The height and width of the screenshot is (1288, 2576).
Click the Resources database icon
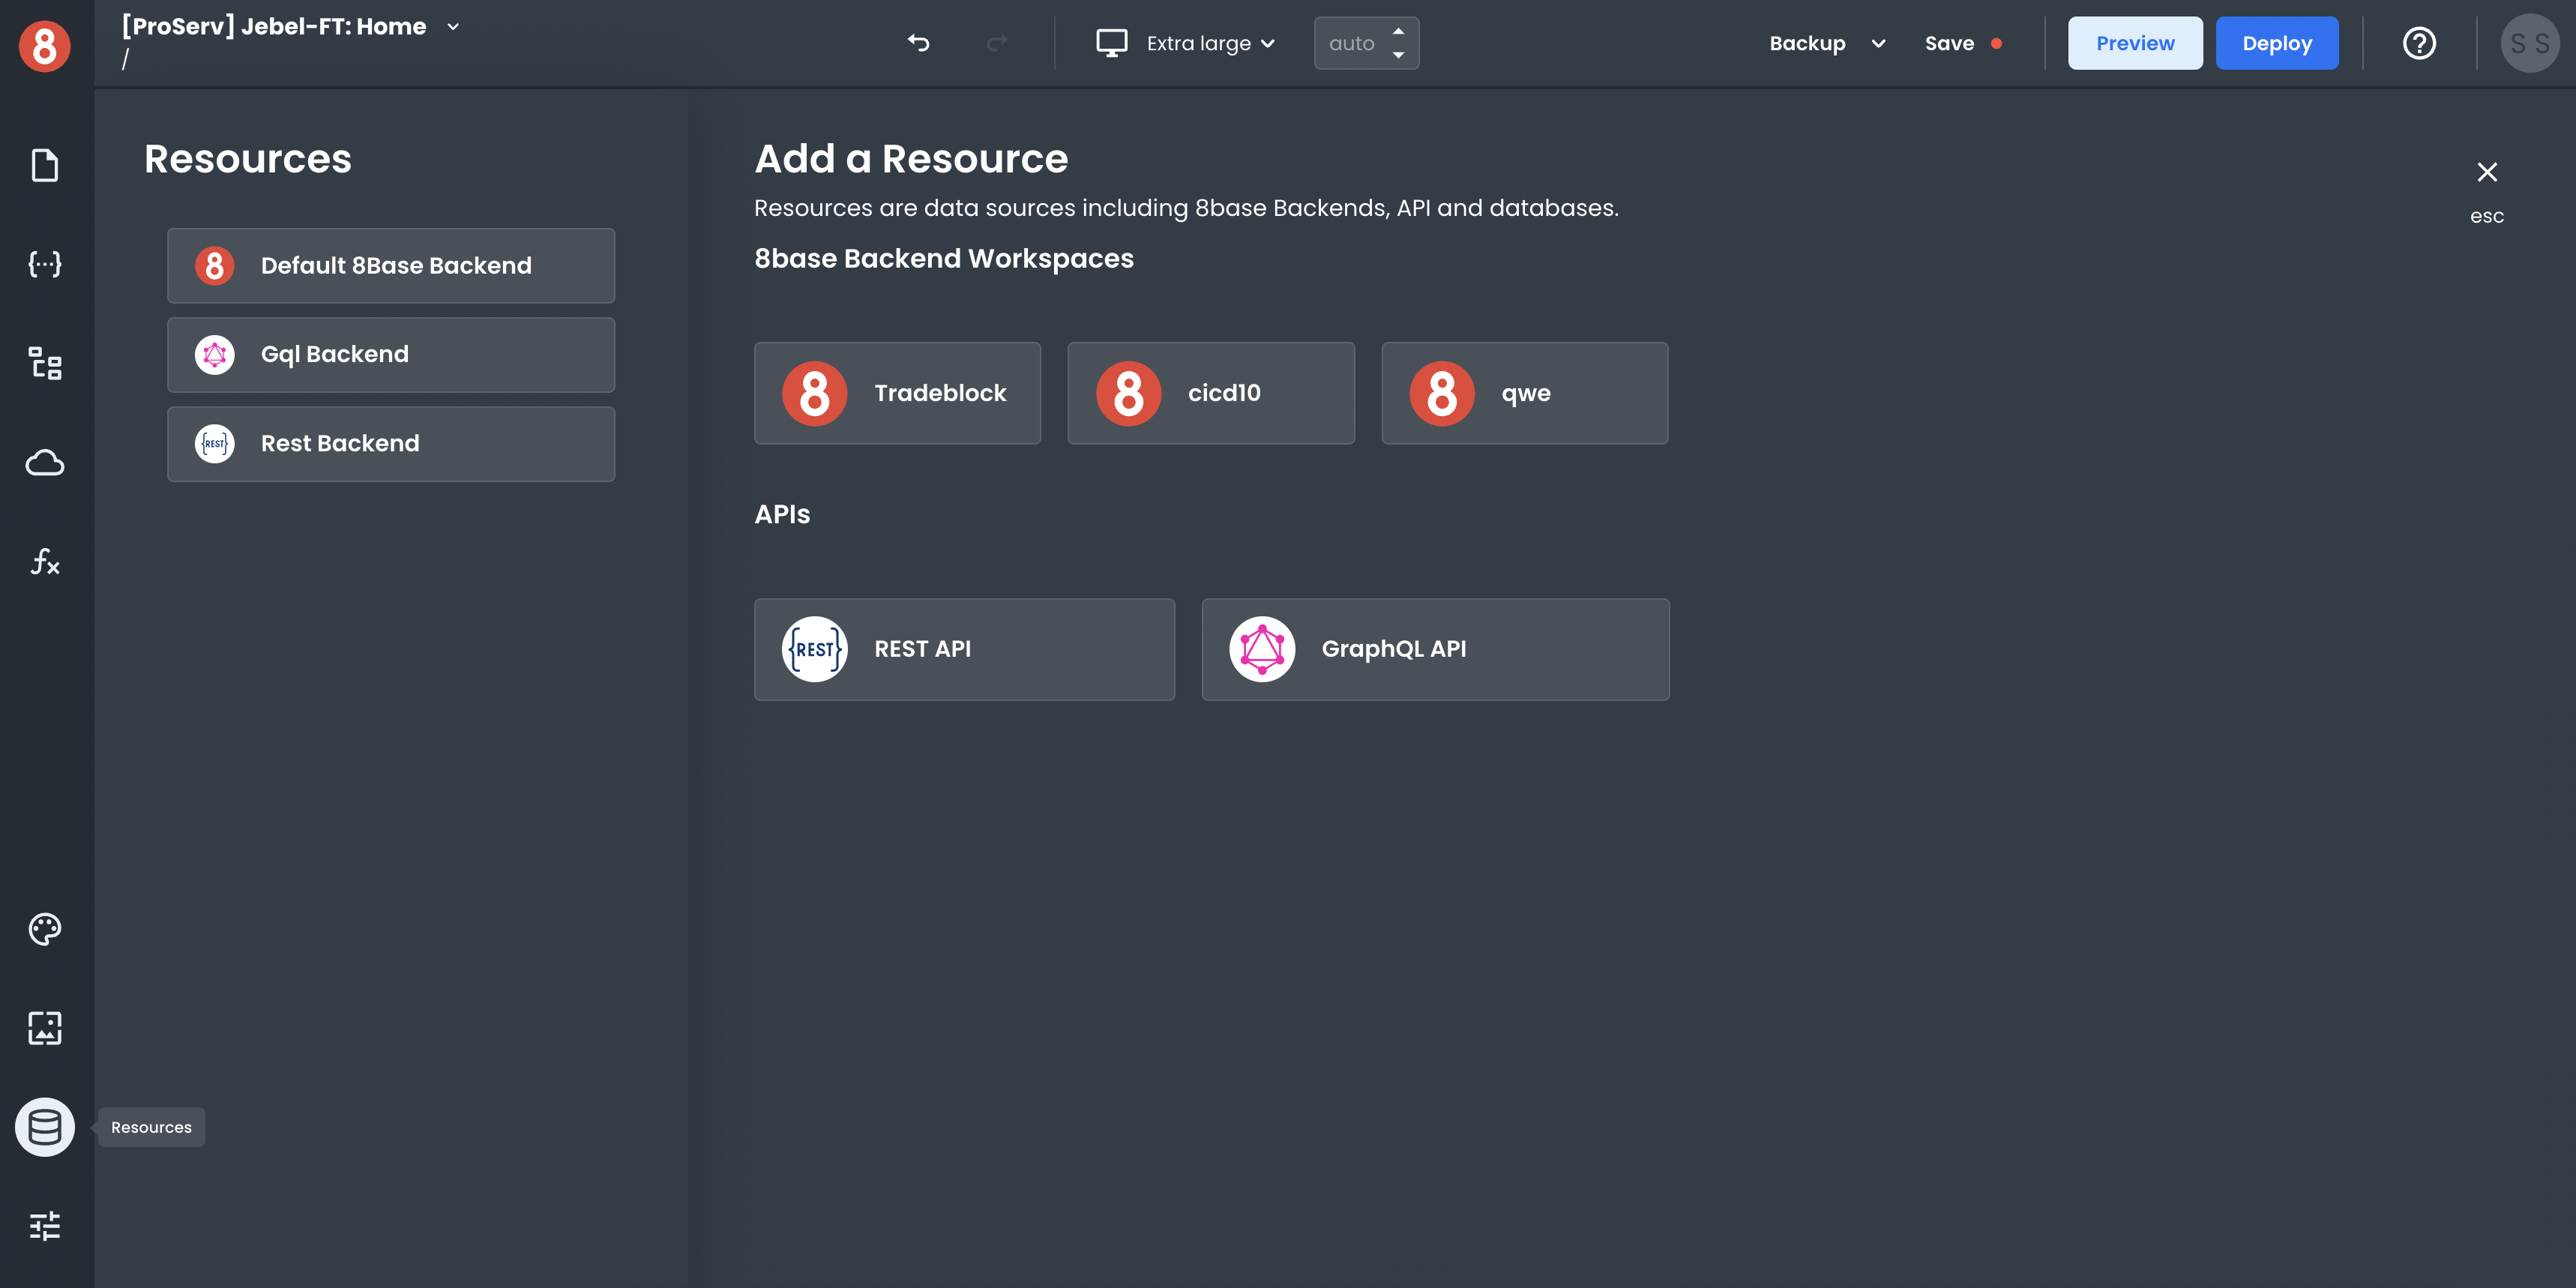45,1127
